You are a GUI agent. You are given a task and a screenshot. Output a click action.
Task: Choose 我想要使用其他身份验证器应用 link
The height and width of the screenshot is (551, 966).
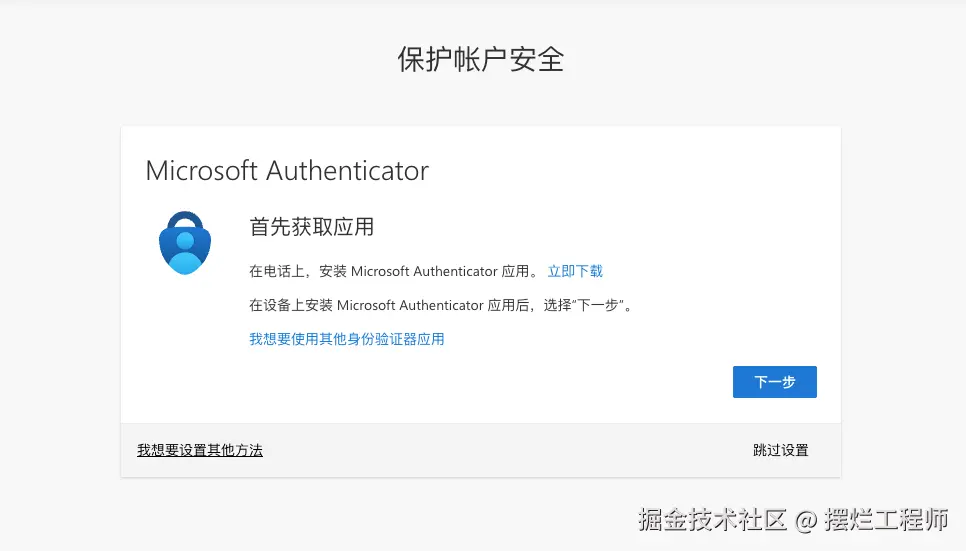pos(346,339)
